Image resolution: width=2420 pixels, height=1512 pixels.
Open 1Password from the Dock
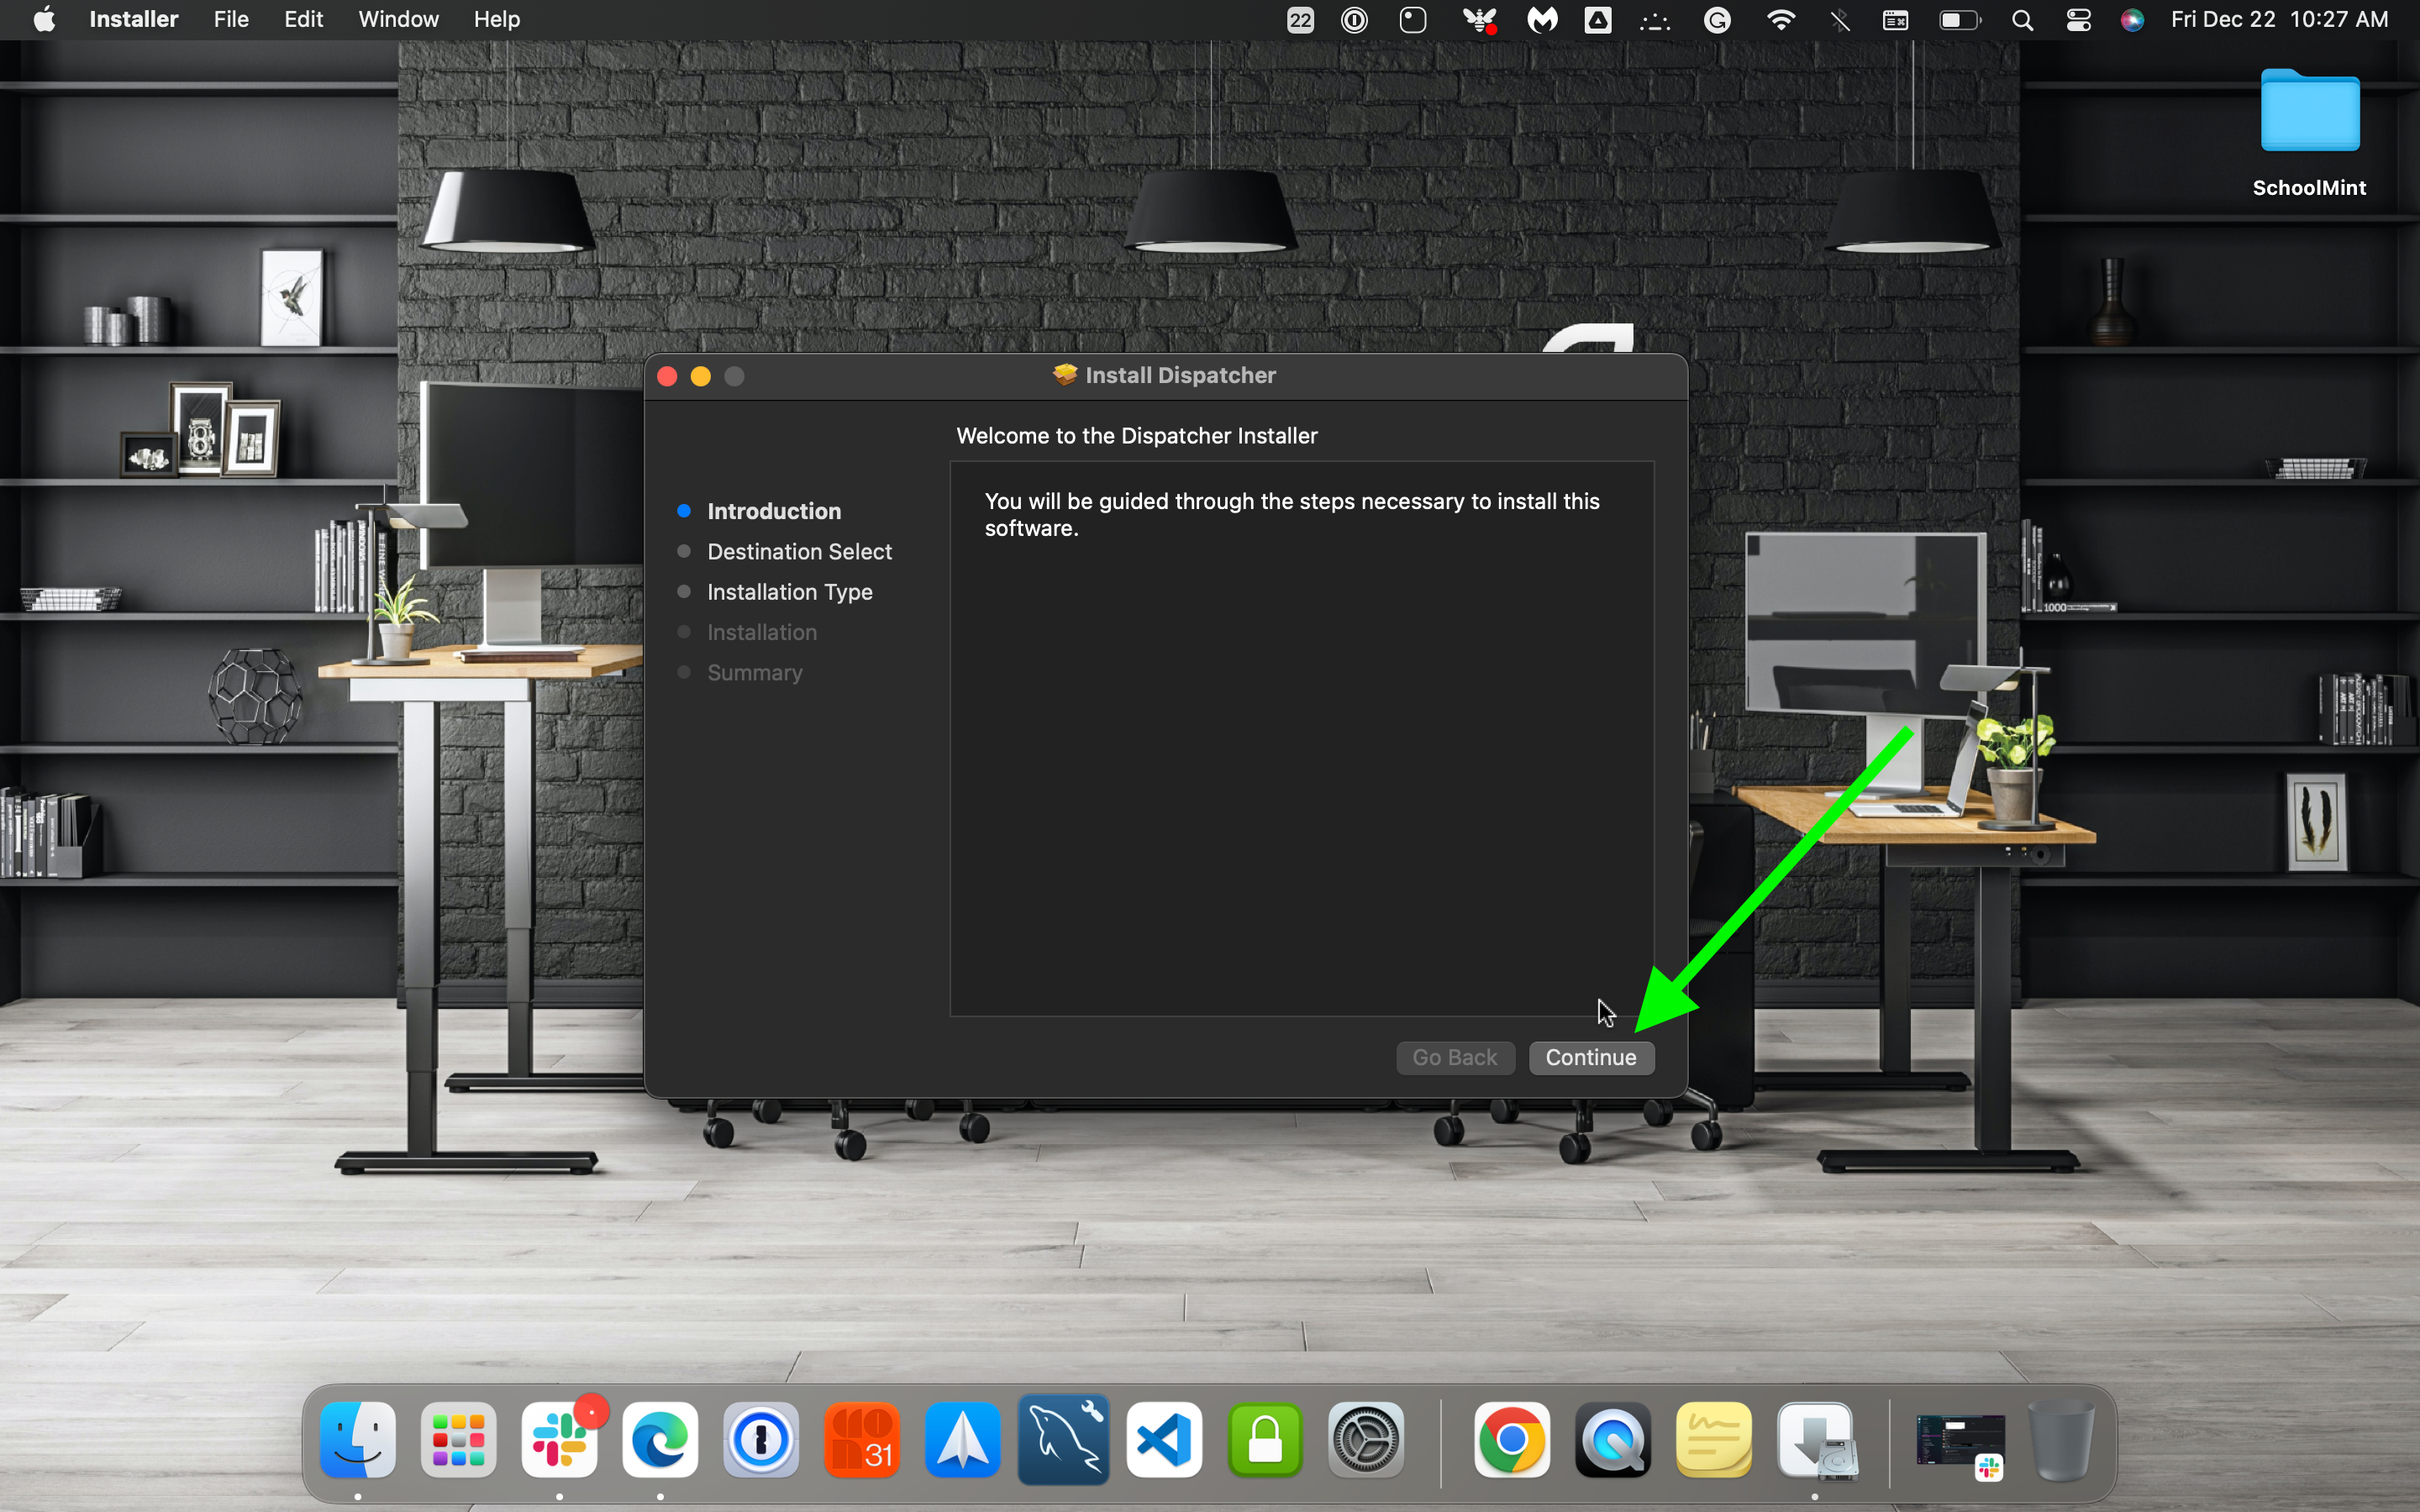click(760, 1440)
